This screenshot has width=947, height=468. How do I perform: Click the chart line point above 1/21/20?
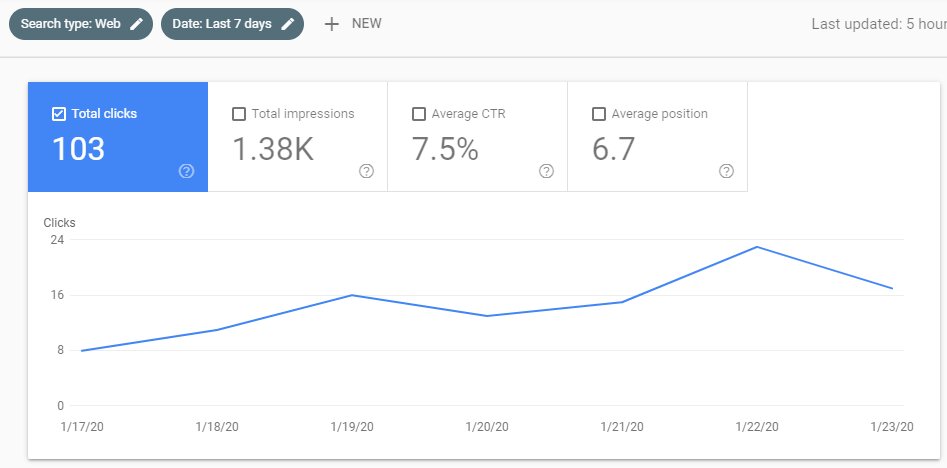pyautogui.click(x=622, y=302)
